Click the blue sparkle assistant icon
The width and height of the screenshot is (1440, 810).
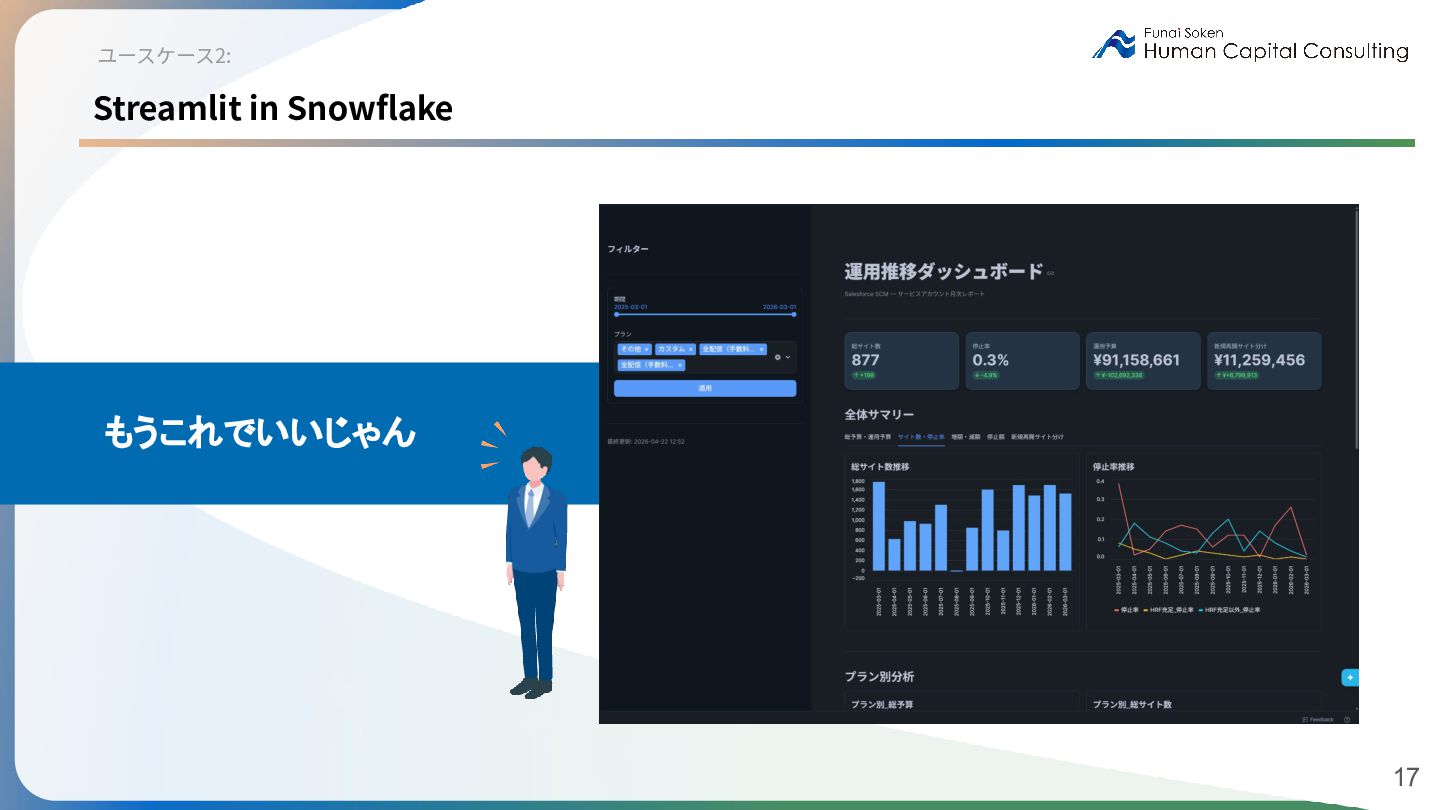(1350, 677)
